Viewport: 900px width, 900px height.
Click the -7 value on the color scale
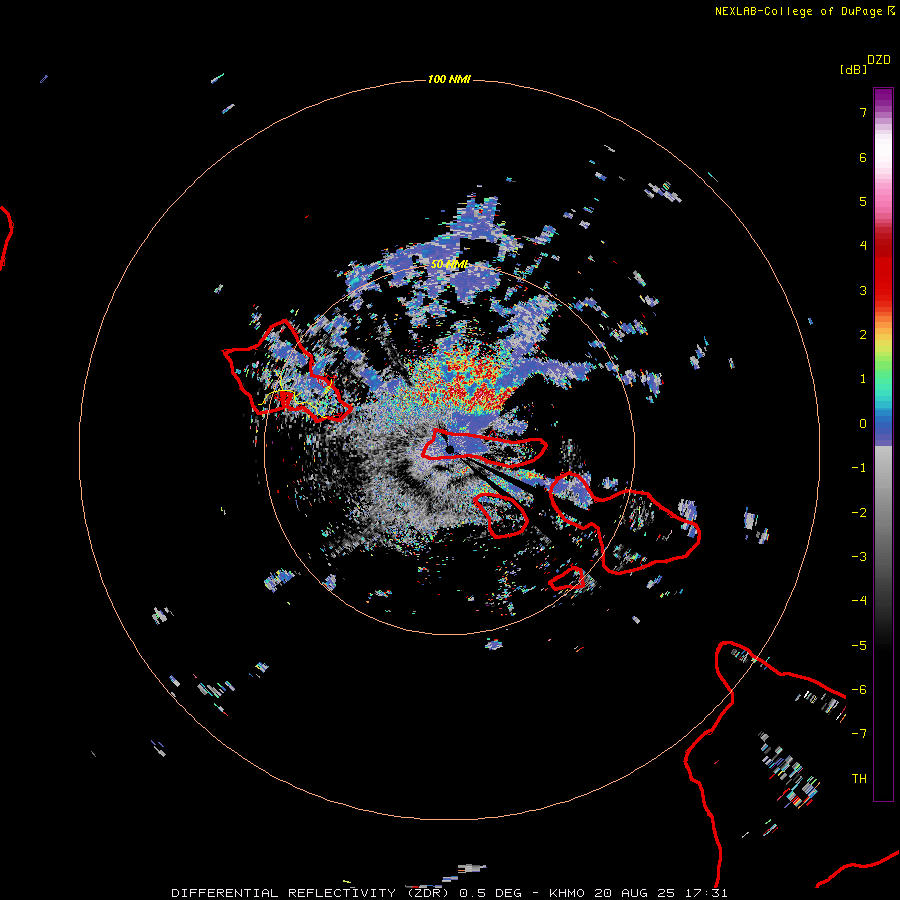click(x=859, y=734)
